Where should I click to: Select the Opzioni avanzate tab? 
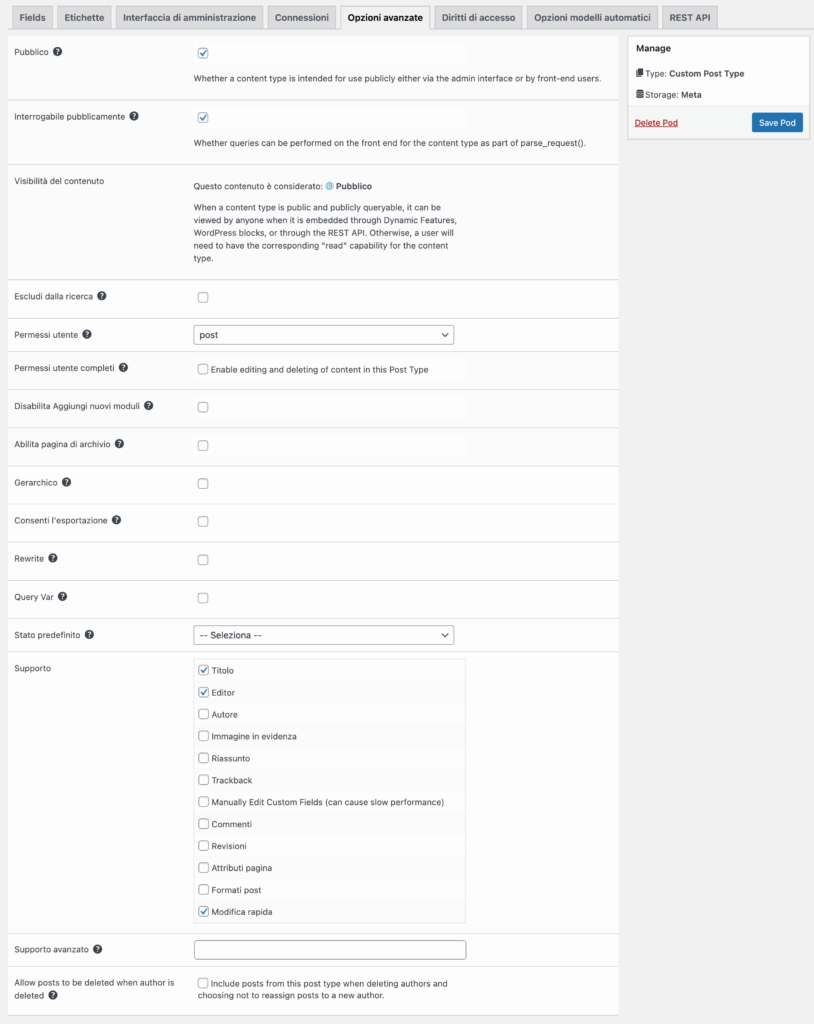(385, 18)
